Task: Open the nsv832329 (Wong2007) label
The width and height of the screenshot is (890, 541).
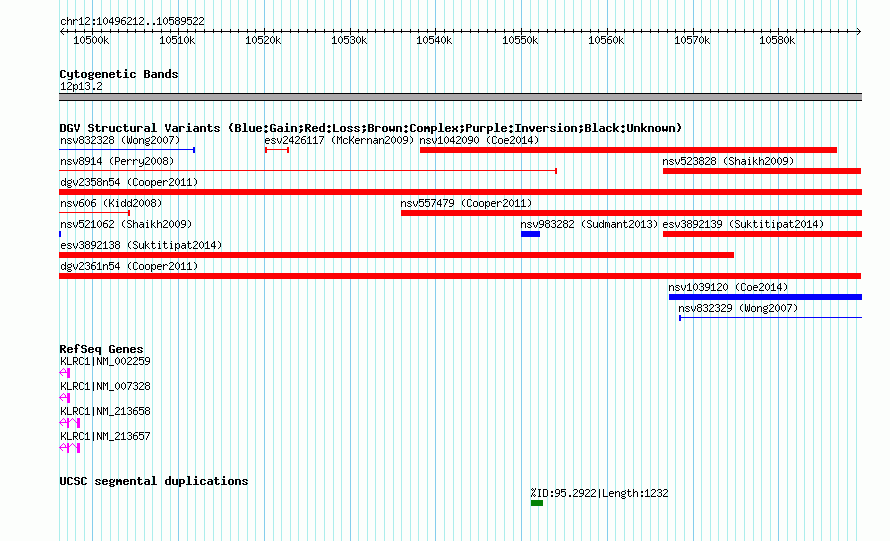Action: click(738, 308)
